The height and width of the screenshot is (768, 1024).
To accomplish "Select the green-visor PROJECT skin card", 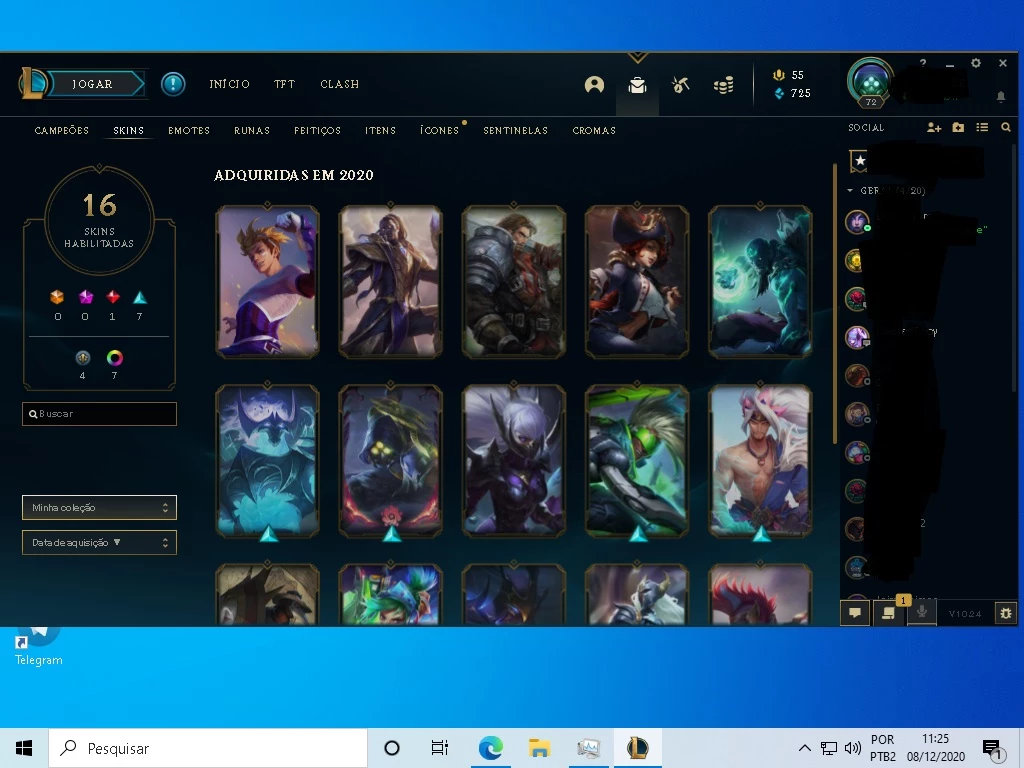I will click(x=637, y=461).
